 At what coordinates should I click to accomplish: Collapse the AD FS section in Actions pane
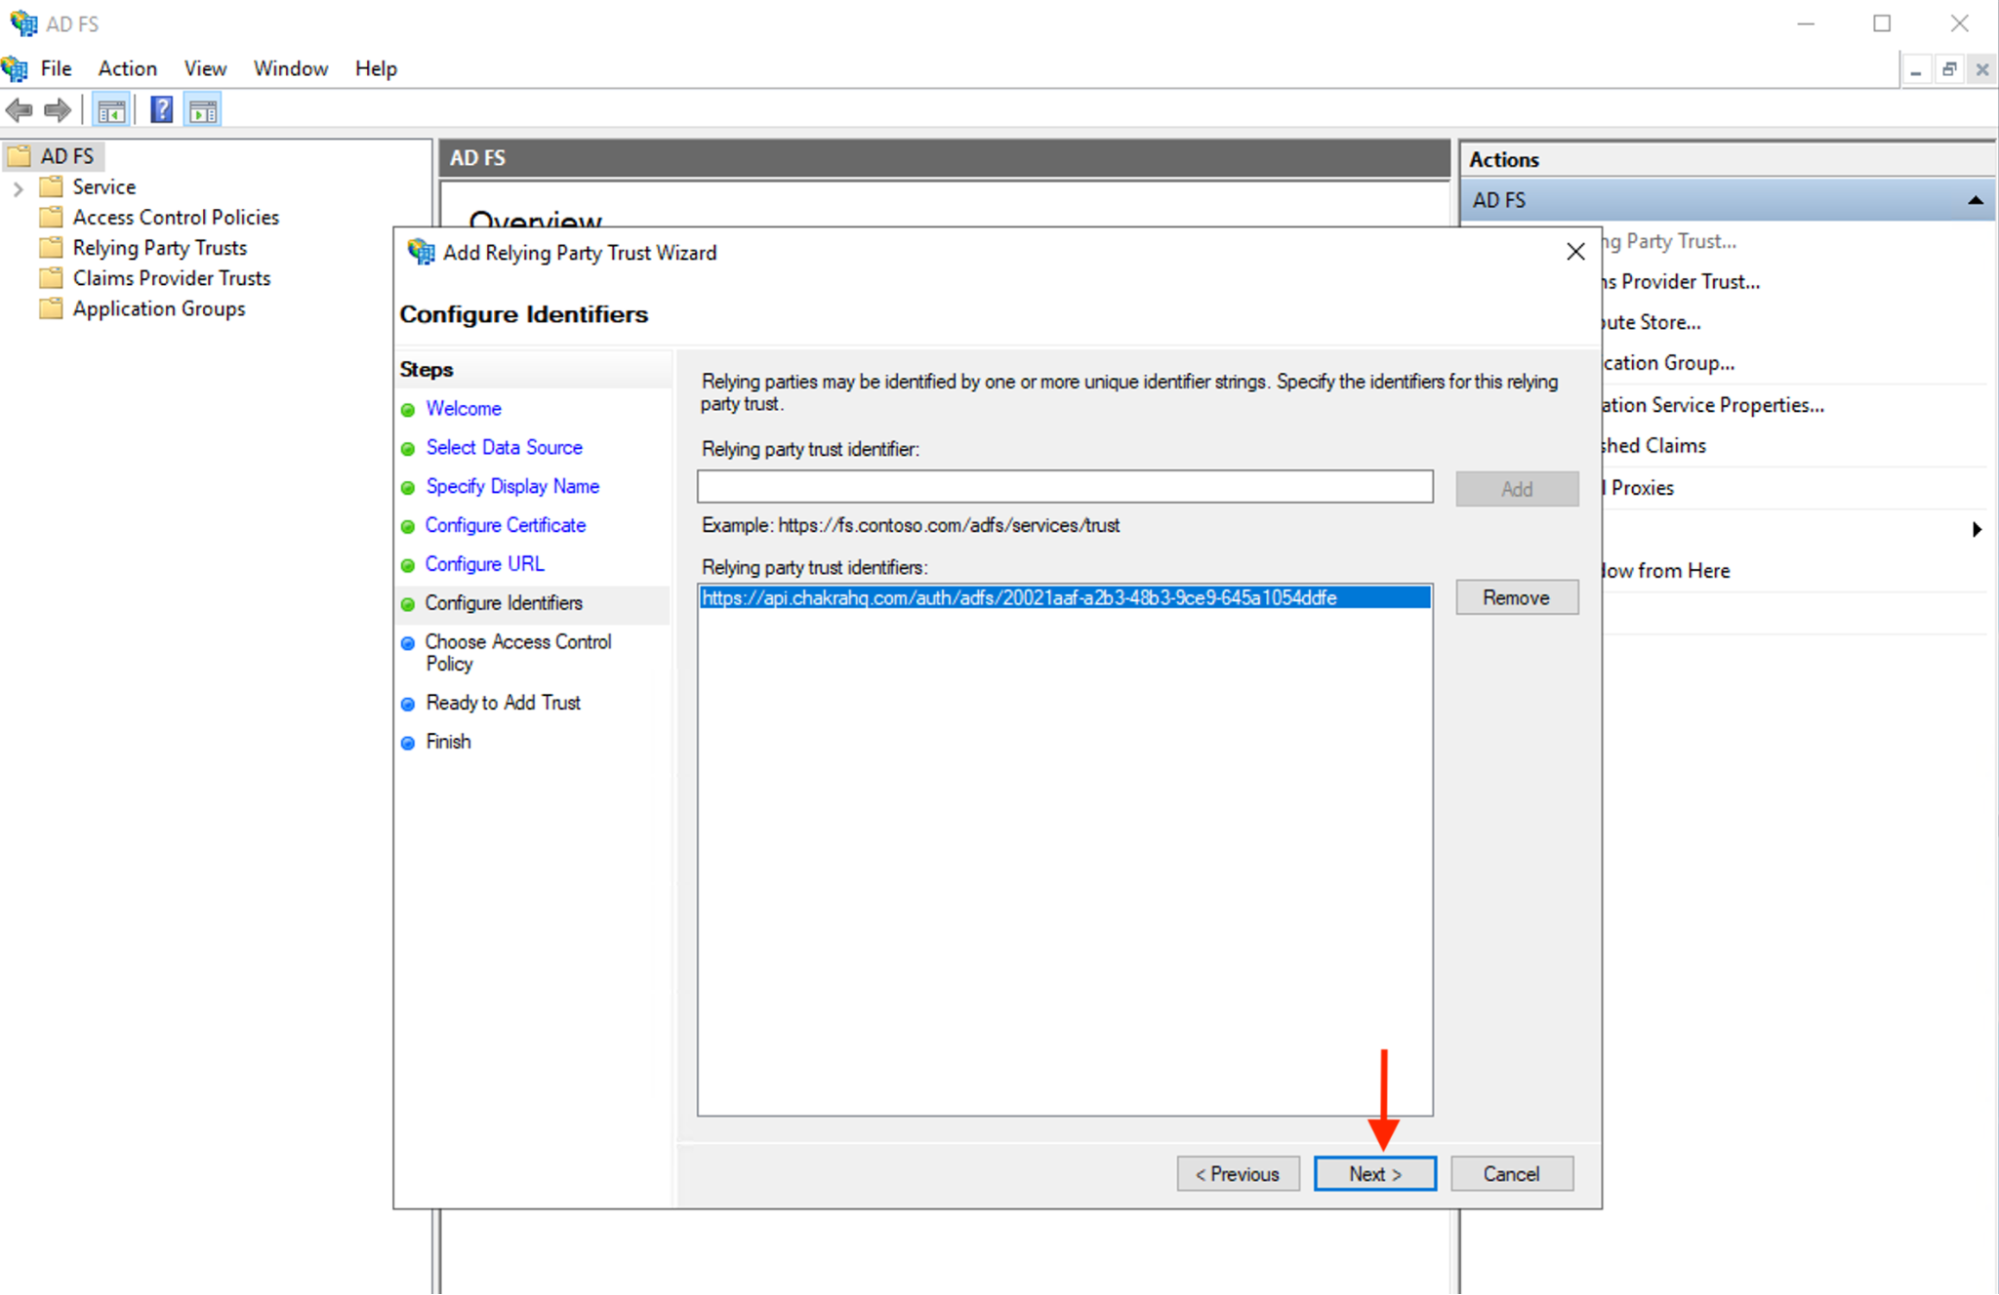[1975, 200]
